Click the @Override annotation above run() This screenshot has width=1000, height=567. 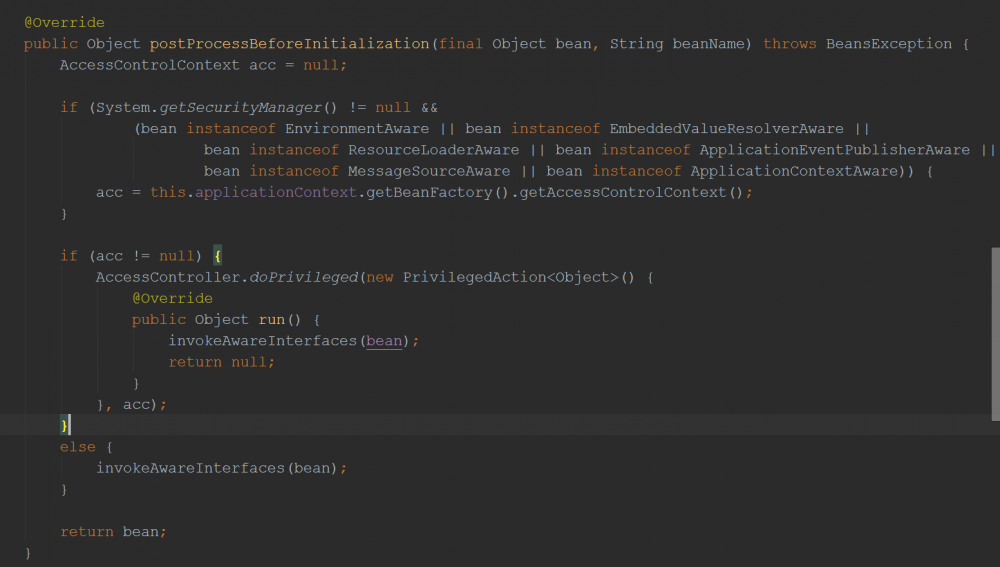(x=172, y=298)
